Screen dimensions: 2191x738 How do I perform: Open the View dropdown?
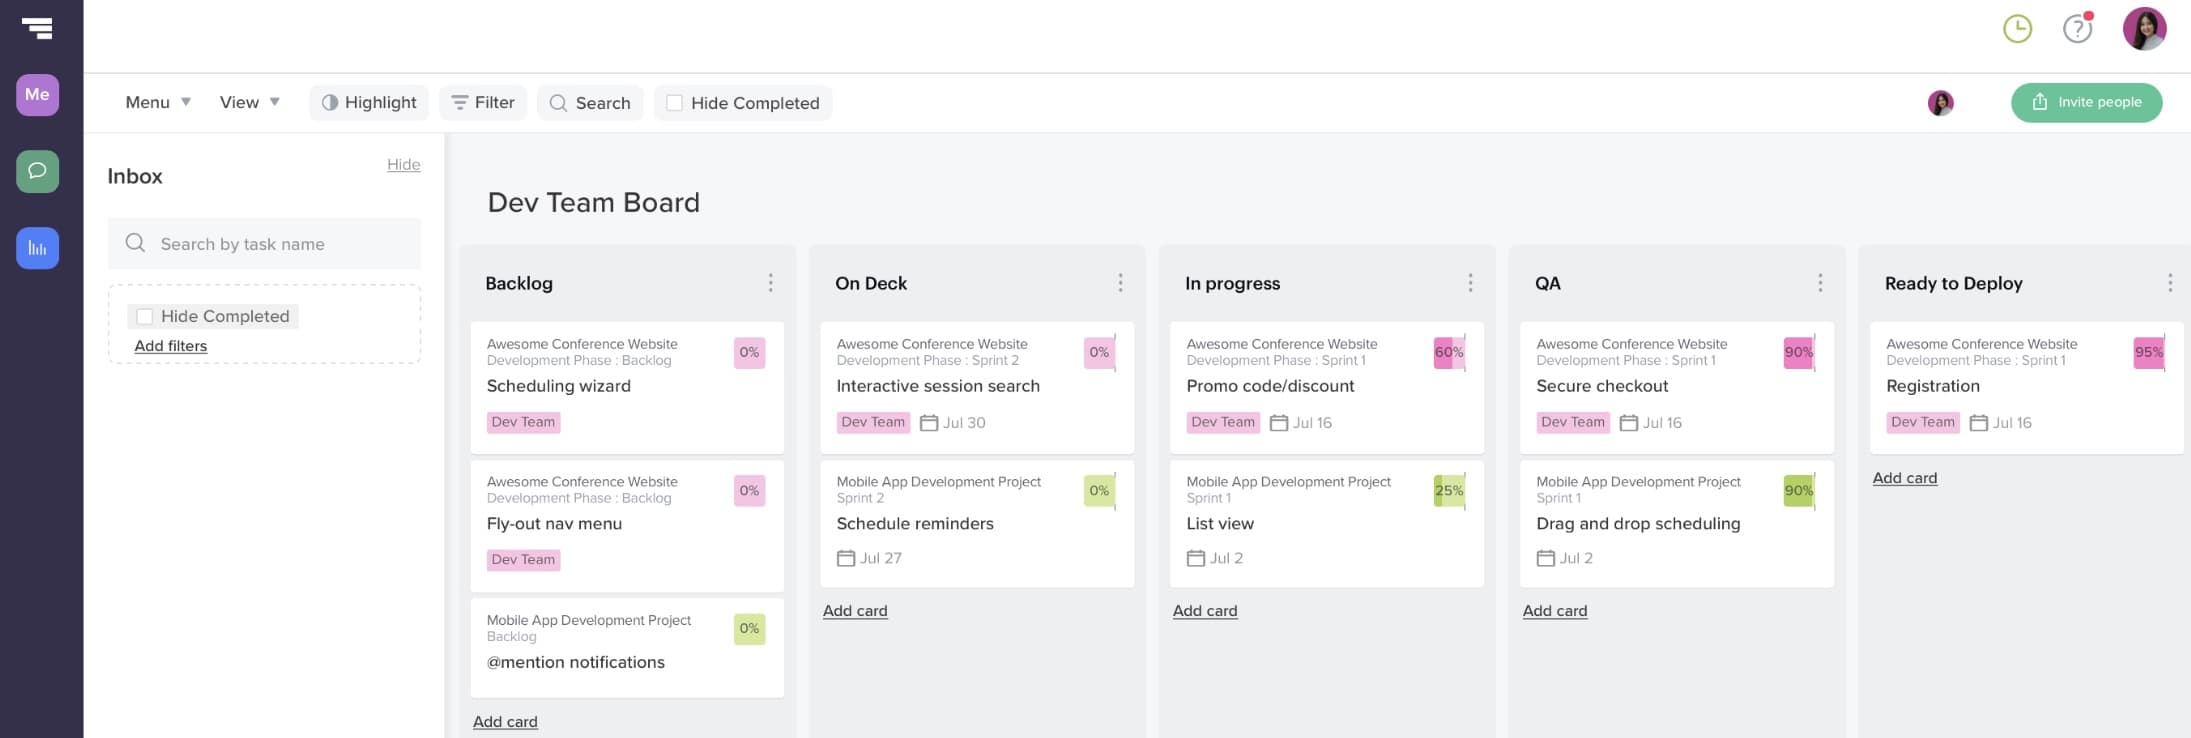[250, 103]
